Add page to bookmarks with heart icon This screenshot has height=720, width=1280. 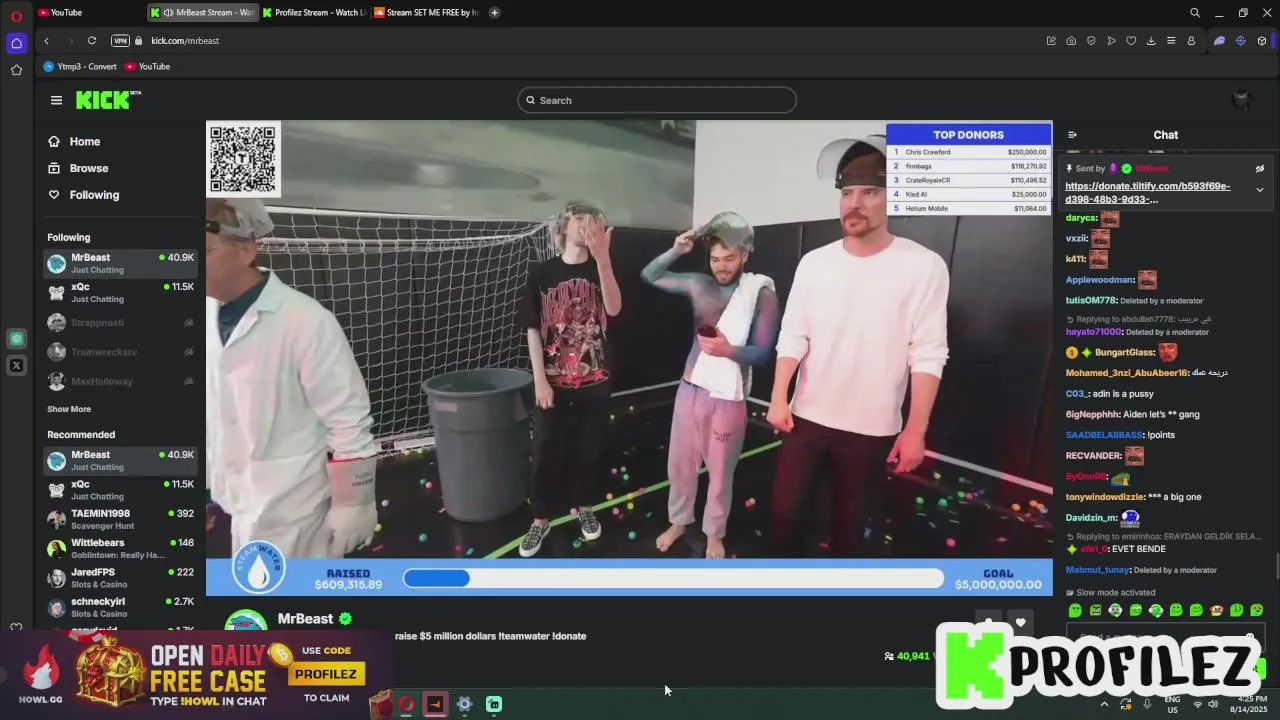point(1131,41)
